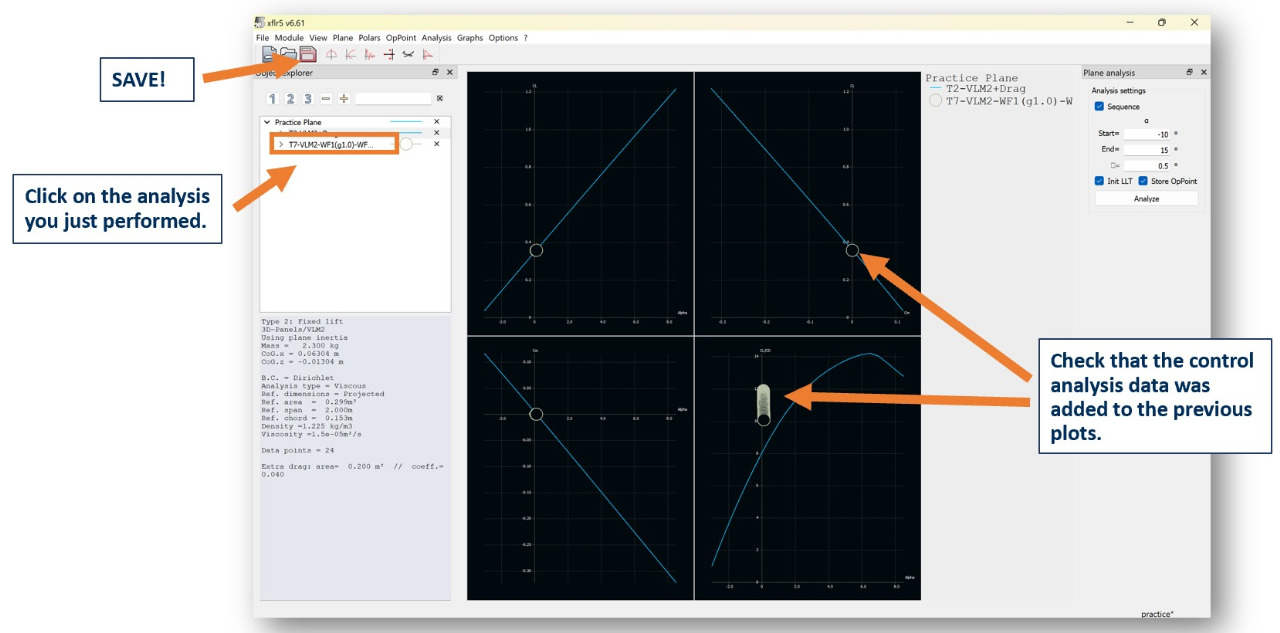The image size is (1280, 633).
Task: Click the number 3 button in Object Explorer
Action: (x=308, y=98)
